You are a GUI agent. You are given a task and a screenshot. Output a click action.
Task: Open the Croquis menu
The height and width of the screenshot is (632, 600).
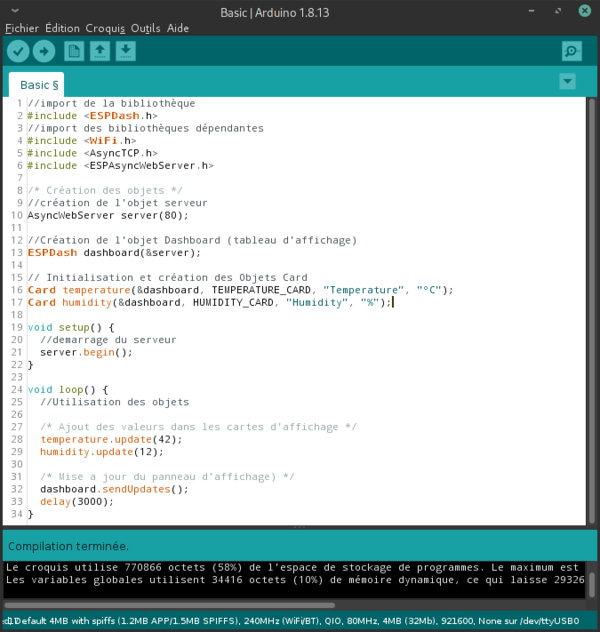pos(105,28)
